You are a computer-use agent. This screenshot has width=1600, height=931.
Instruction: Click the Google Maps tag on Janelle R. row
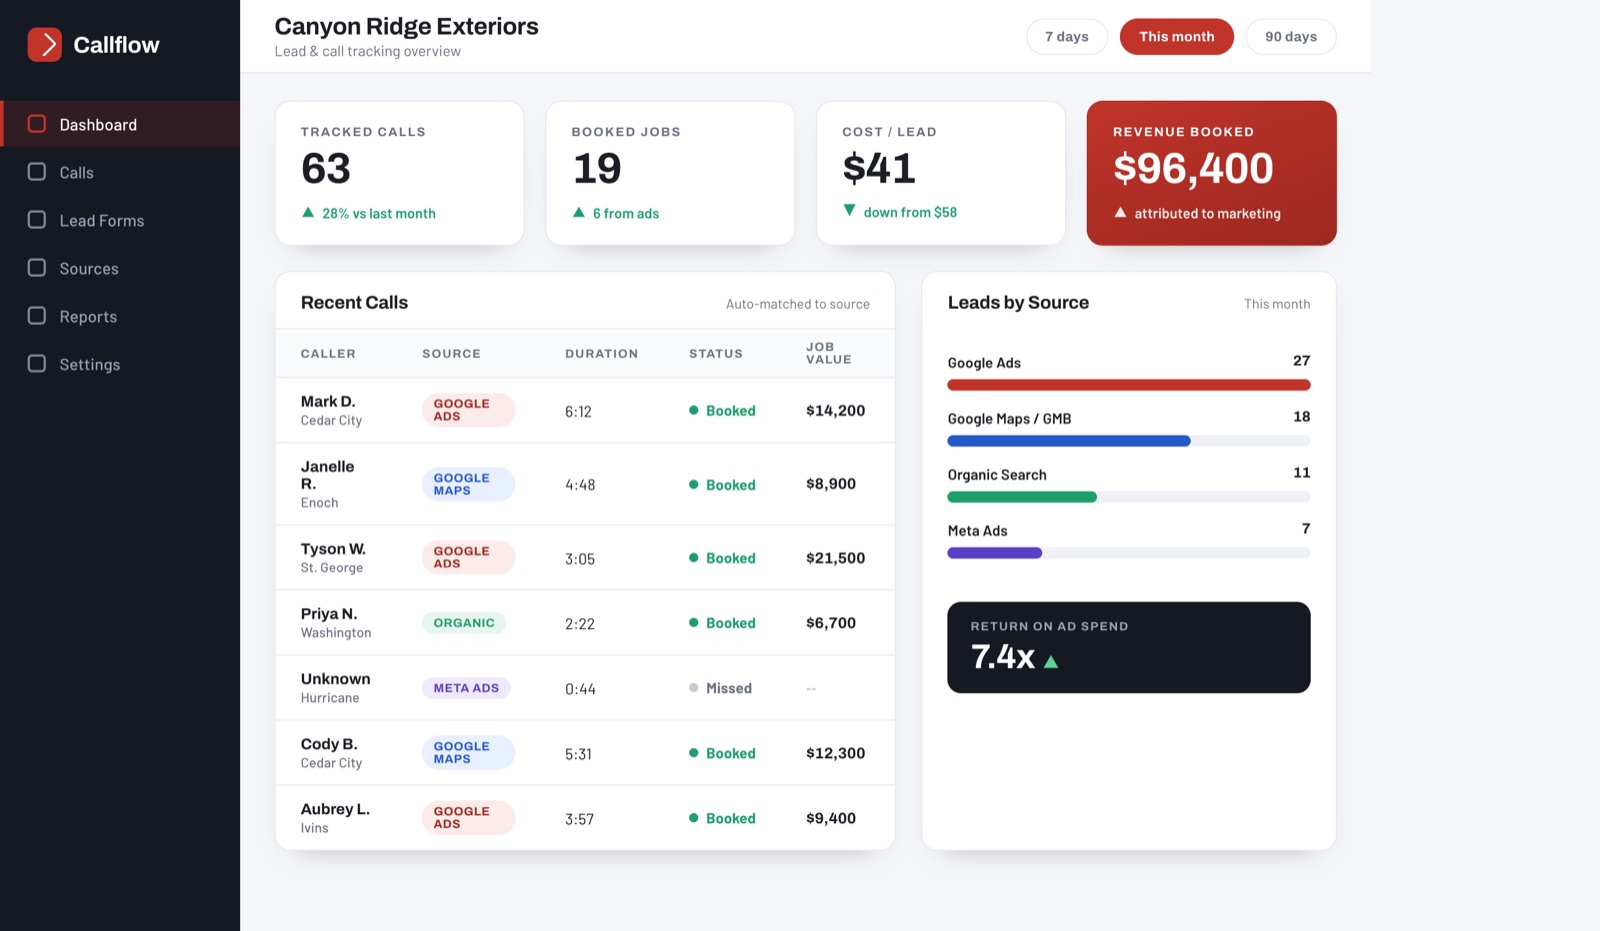[468, 484]
